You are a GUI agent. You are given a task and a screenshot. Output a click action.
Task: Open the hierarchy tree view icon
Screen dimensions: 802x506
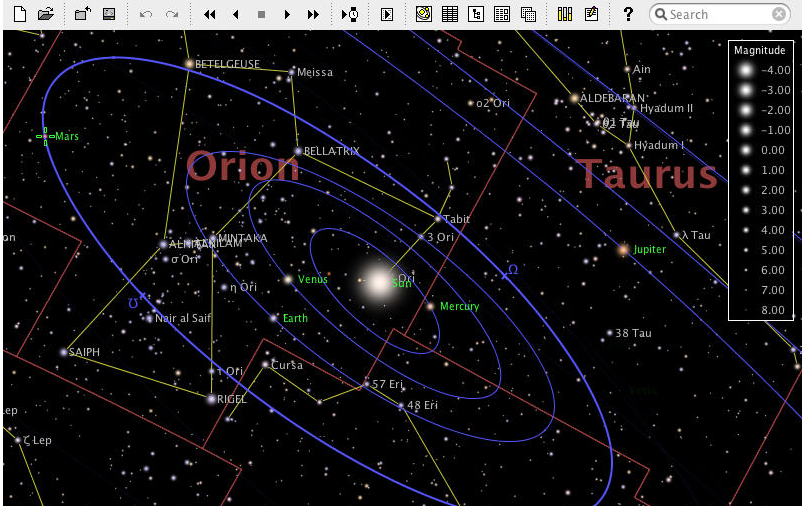[x=476, y=14]
